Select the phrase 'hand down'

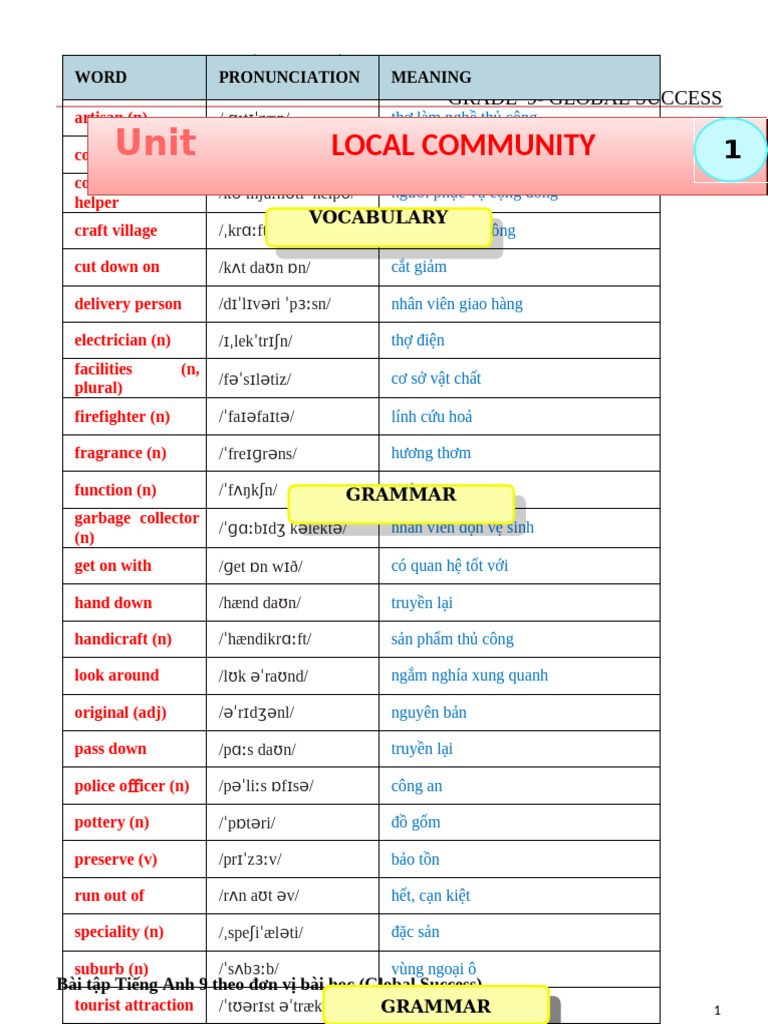tap(113, 603)
